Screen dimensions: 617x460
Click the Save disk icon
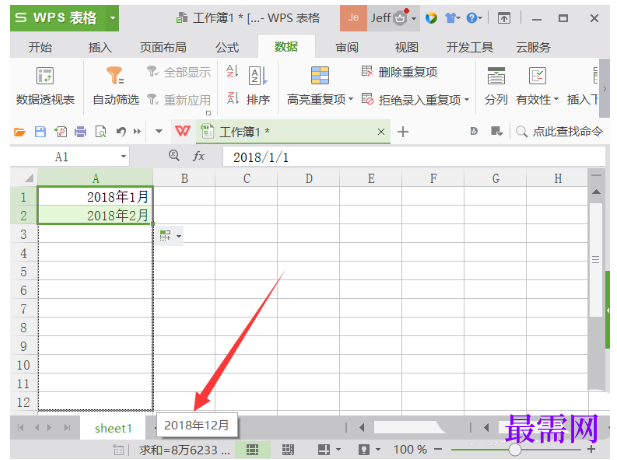[x=41, y=131]
